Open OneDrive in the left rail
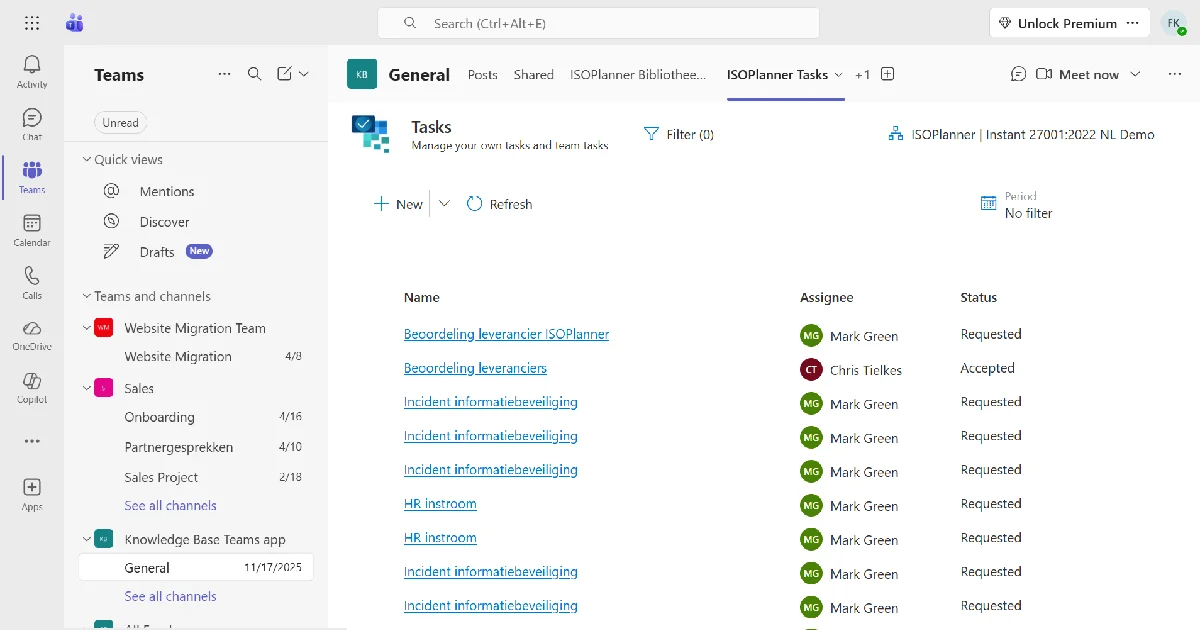The image size is (1200, 630). pos(32,335)
